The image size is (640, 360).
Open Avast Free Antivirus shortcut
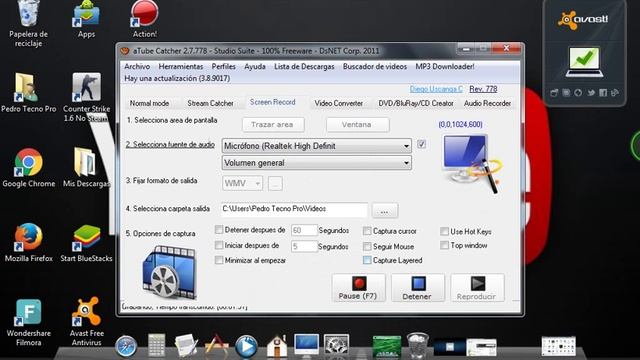tap(86, 322)
